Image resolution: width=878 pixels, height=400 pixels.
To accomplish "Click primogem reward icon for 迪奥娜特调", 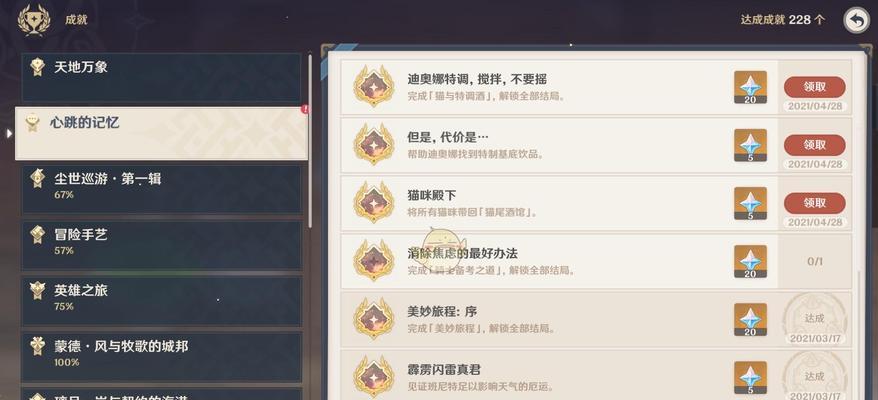I will click(x=750, y=87).
